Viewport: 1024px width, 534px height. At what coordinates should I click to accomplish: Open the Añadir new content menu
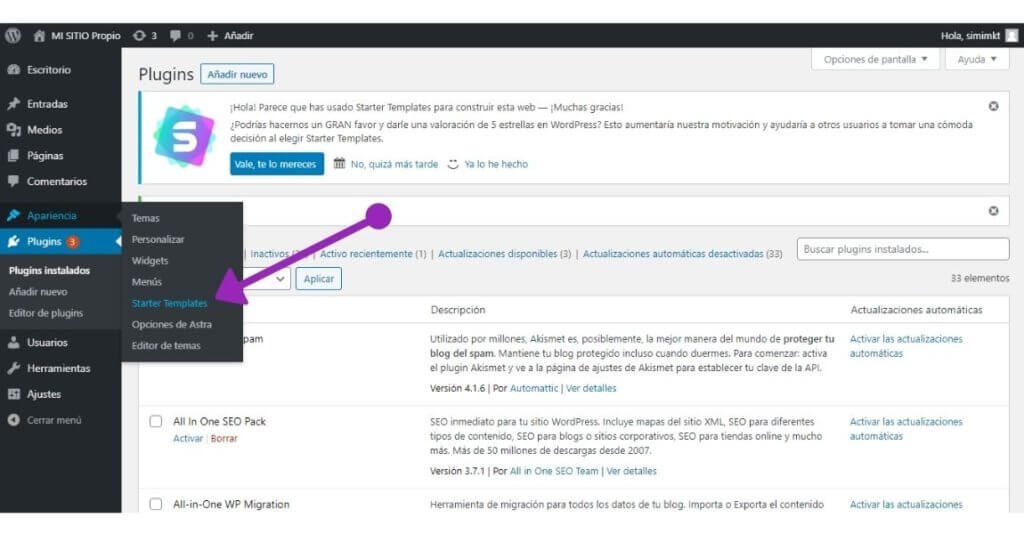pyautogui.click(x=230, y=36)
